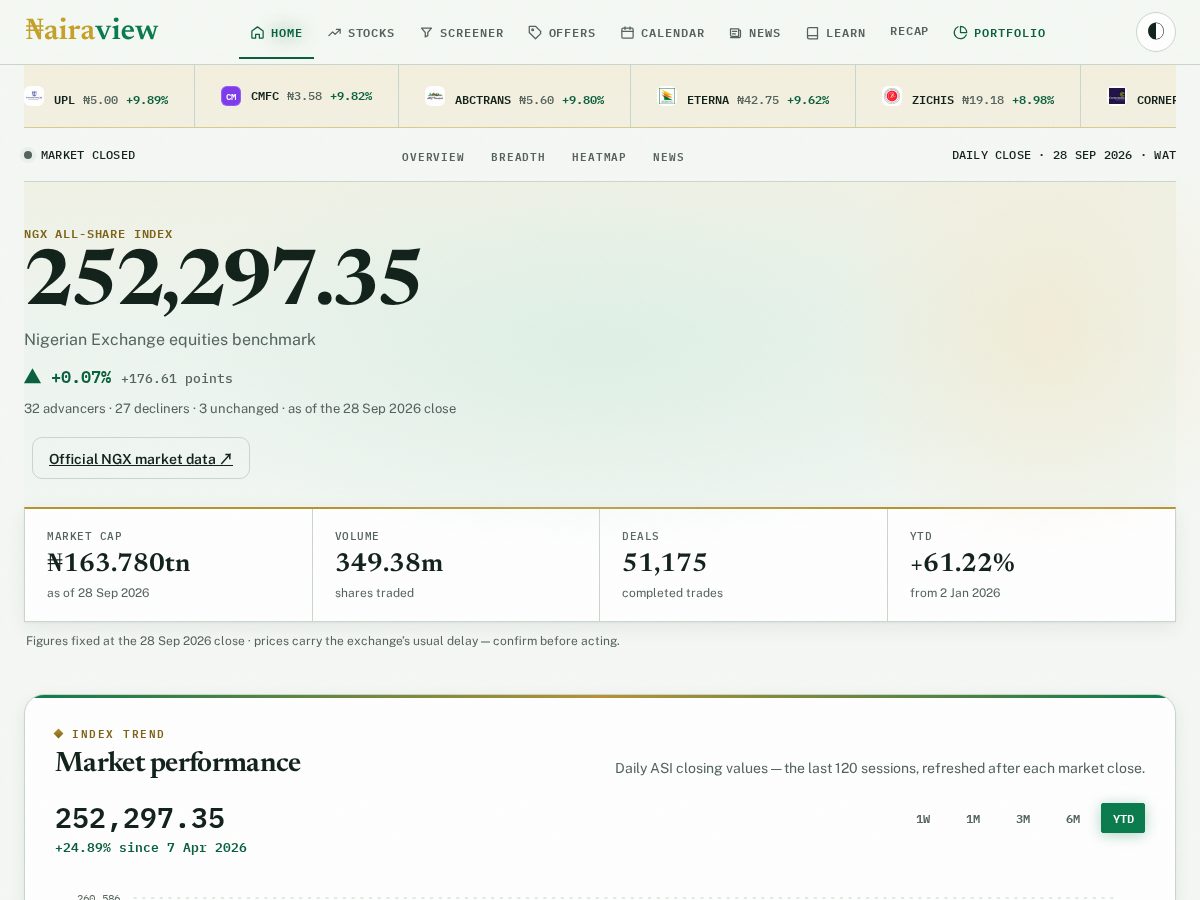Click the News newspaper icon

coord(736,33)
